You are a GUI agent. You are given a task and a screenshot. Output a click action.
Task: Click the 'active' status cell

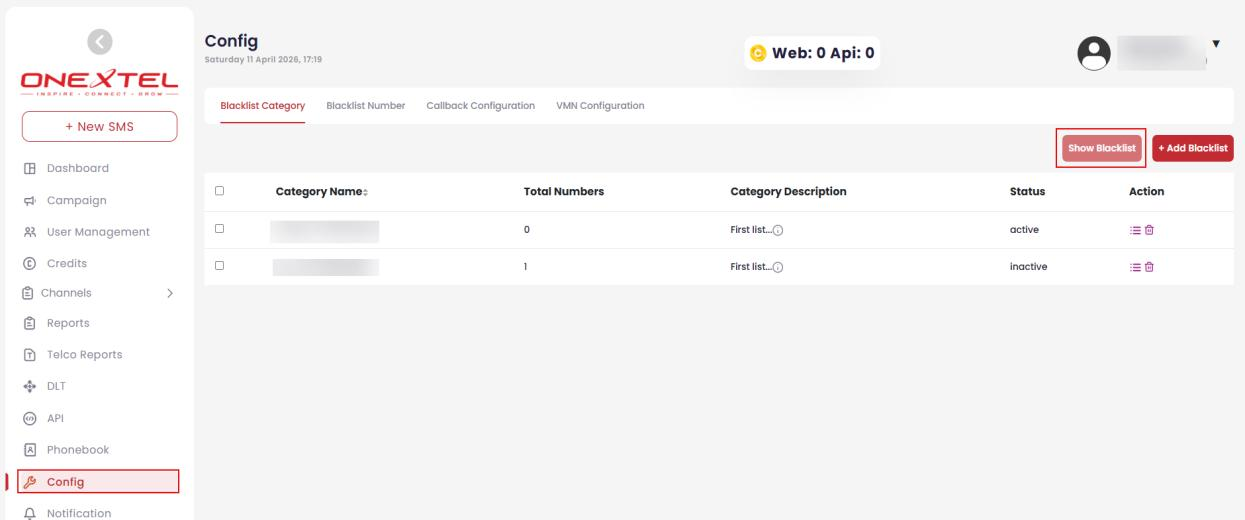1025,230
